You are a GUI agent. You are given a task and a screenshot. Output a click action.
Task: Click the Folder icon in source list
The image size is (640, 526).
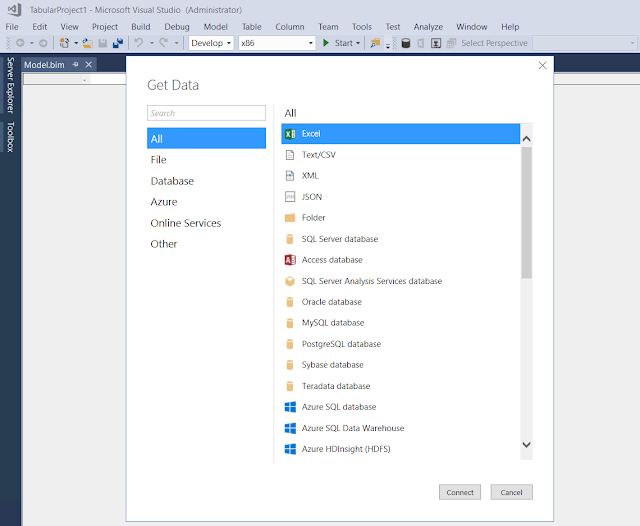coord(290,218)
